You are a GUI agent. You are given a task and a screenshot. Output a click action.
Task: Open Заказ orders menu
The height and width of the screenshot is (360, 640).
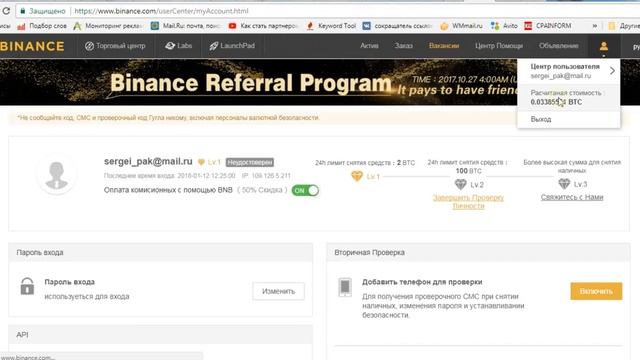click(403, 46)
